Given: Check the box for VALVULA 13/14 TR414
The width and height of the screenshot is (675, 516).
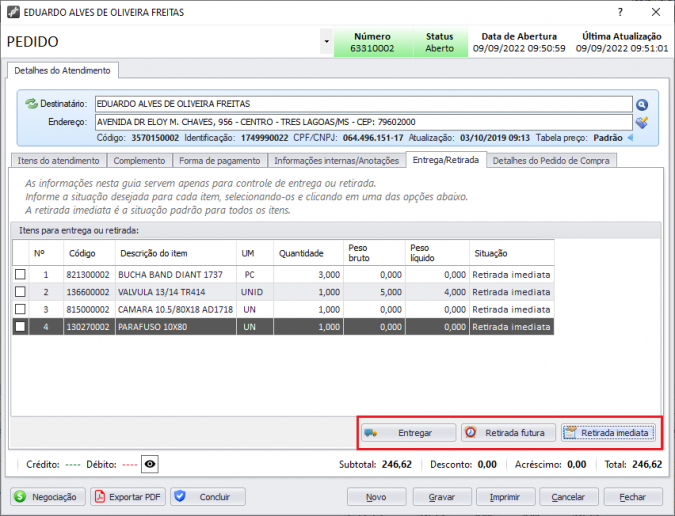Looking at the screenshot, I should pyautogui.click(x=20, y=292).
